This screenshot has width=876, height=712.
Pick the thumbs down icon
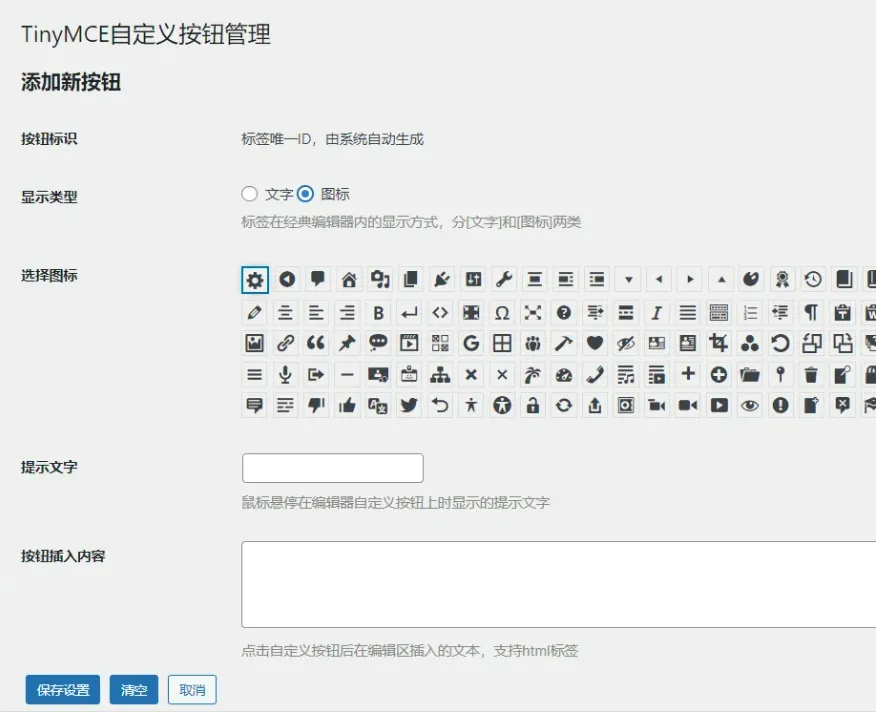click(316, 405)
